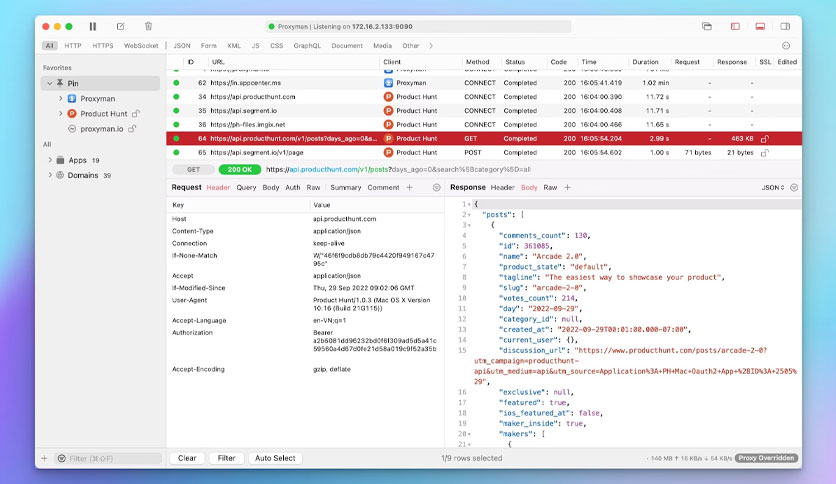Click the Product Hunt sidebar app icon
Image resolution: width=836 pixels, height=484 pixels.
72,114
